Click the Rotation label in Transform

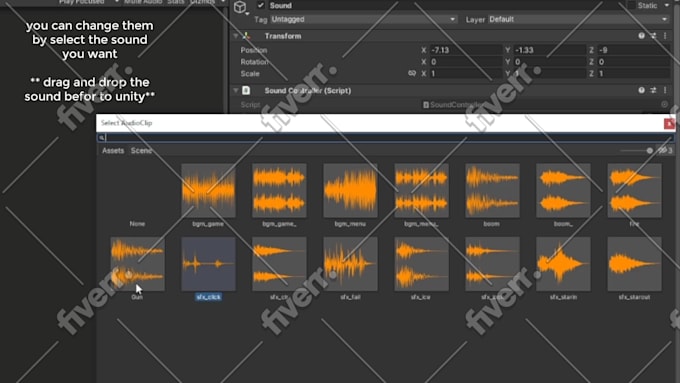tap(255, 62)
